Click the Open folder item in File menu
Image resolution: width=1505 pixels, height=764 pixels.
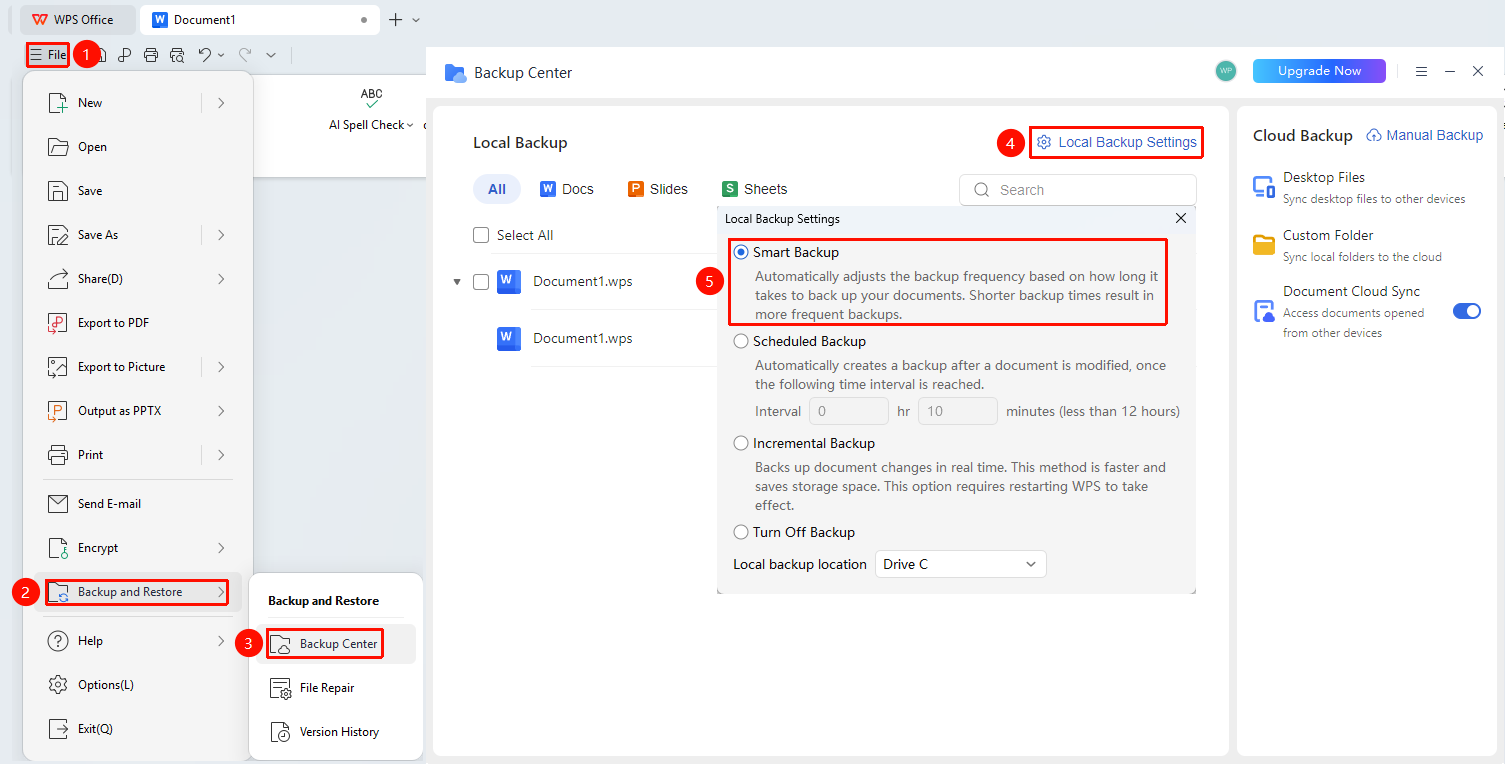(138, 147)
